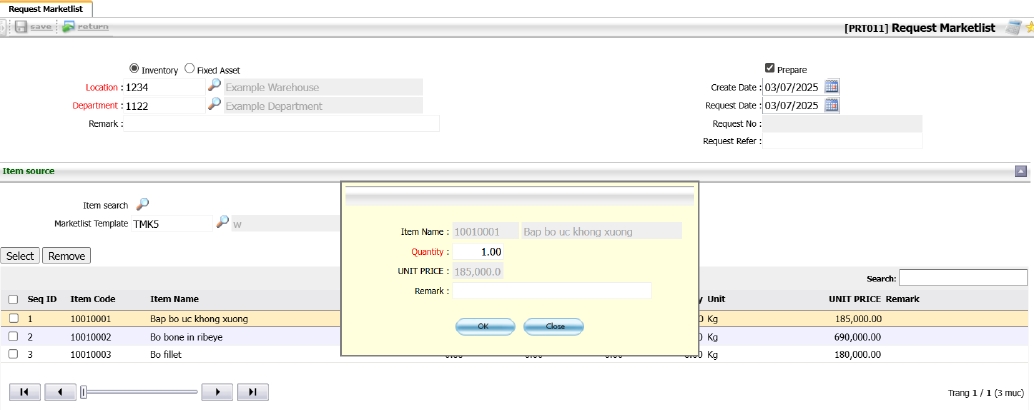
Task: Go to the next page of results
Action: (x=217, y=392)
